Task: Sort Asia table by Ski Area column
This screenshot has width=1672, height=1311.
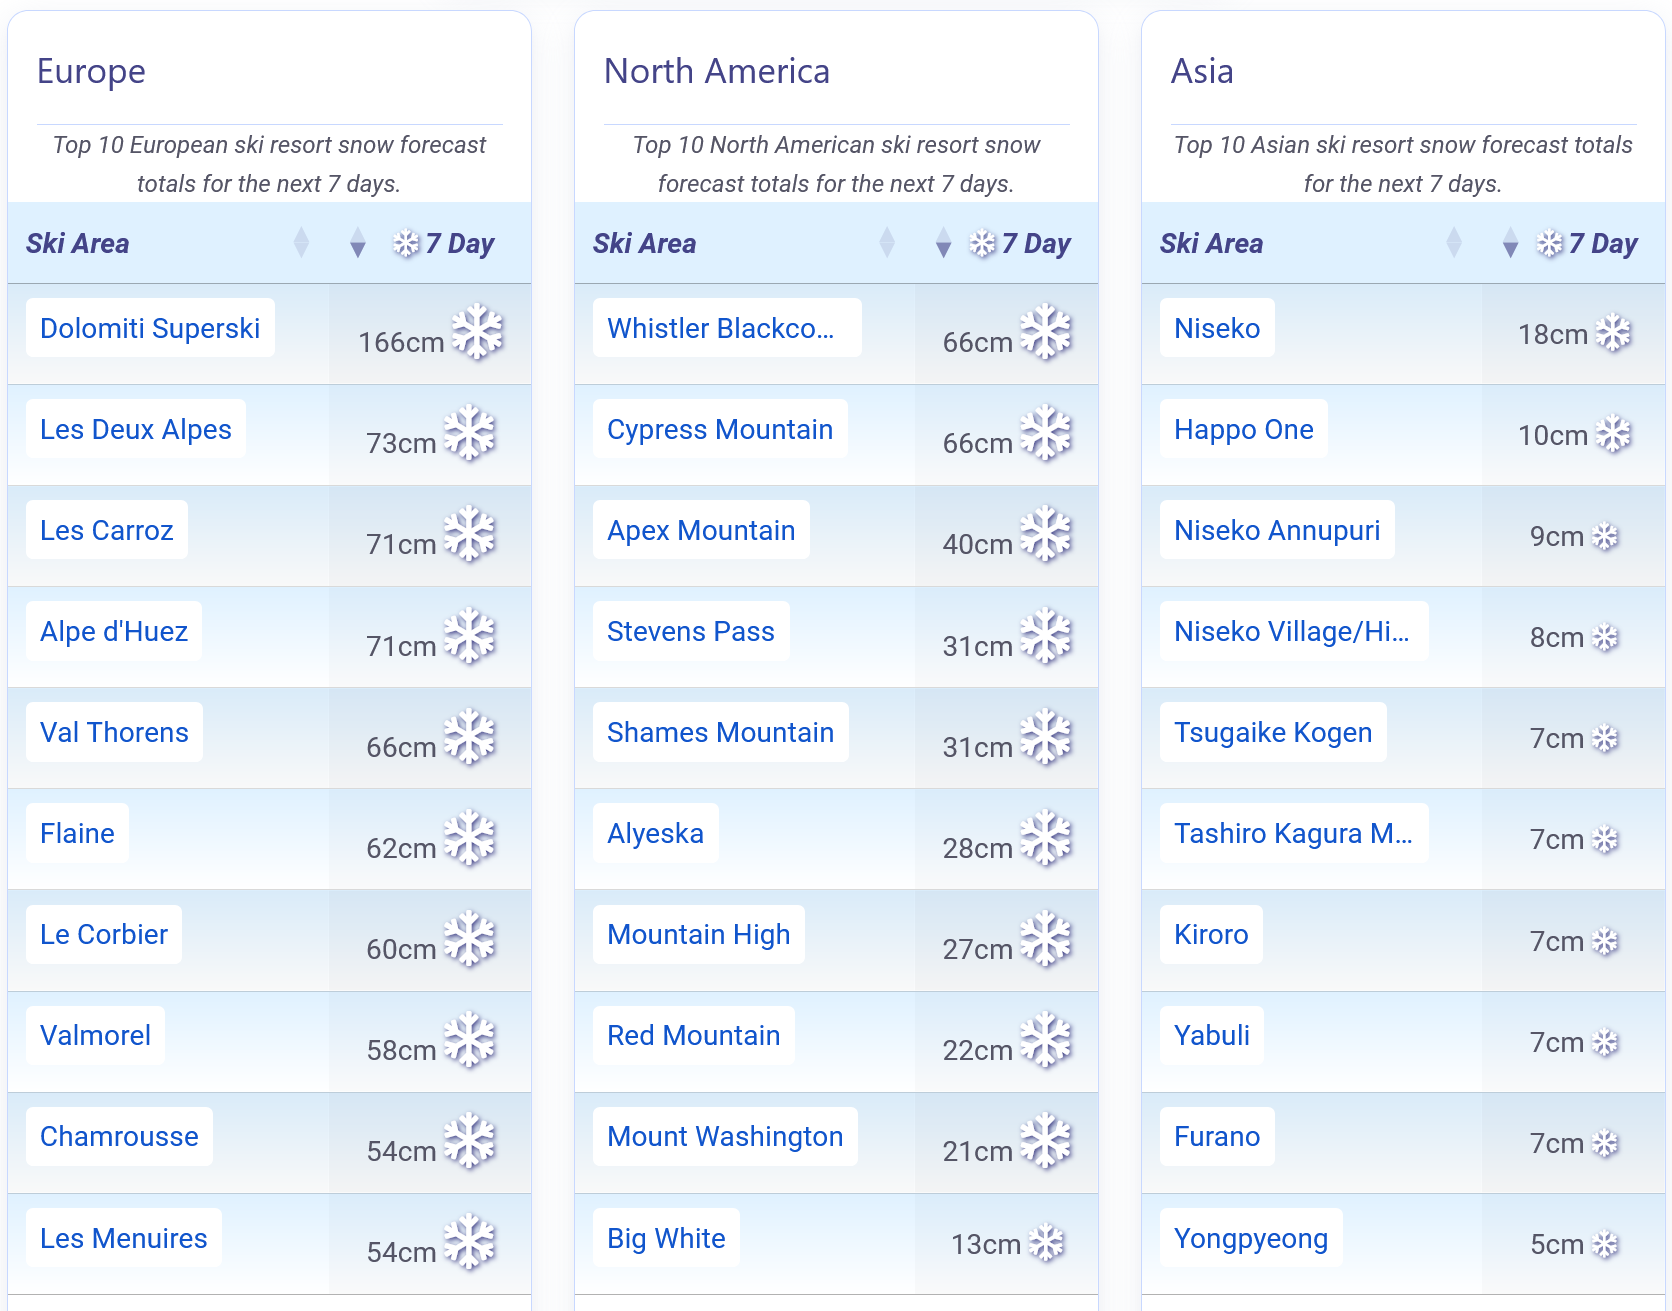Action: (x=1454, y=243)
